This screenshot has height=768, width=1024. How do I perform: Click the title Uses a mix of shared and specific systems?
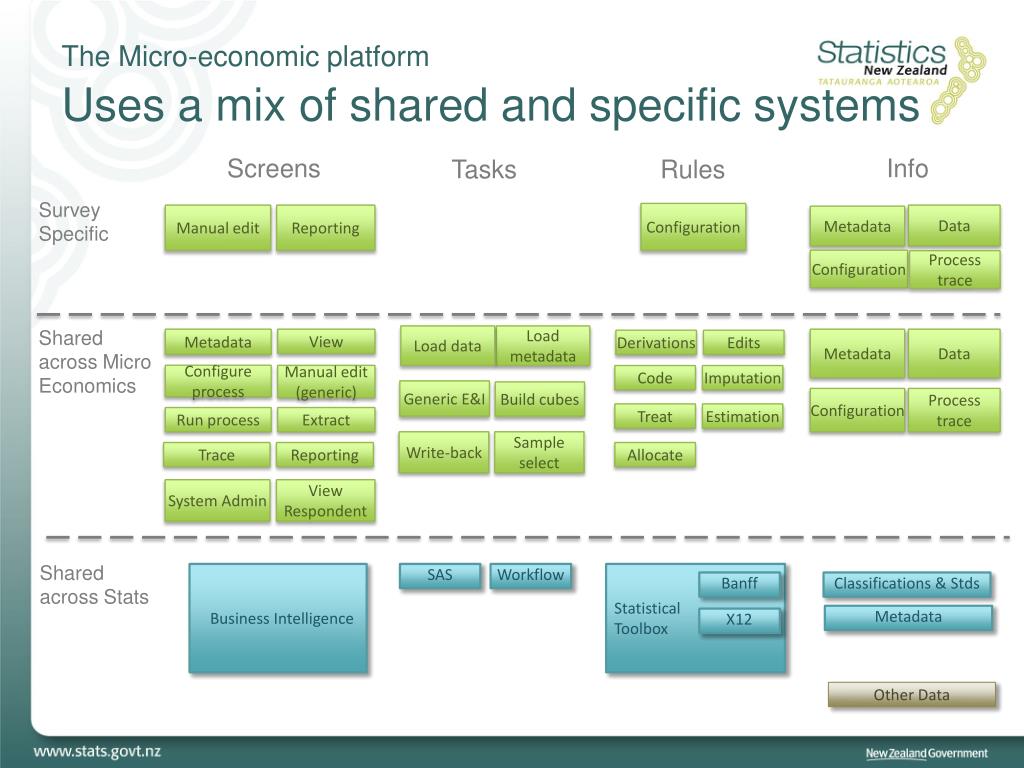point(490,106)
